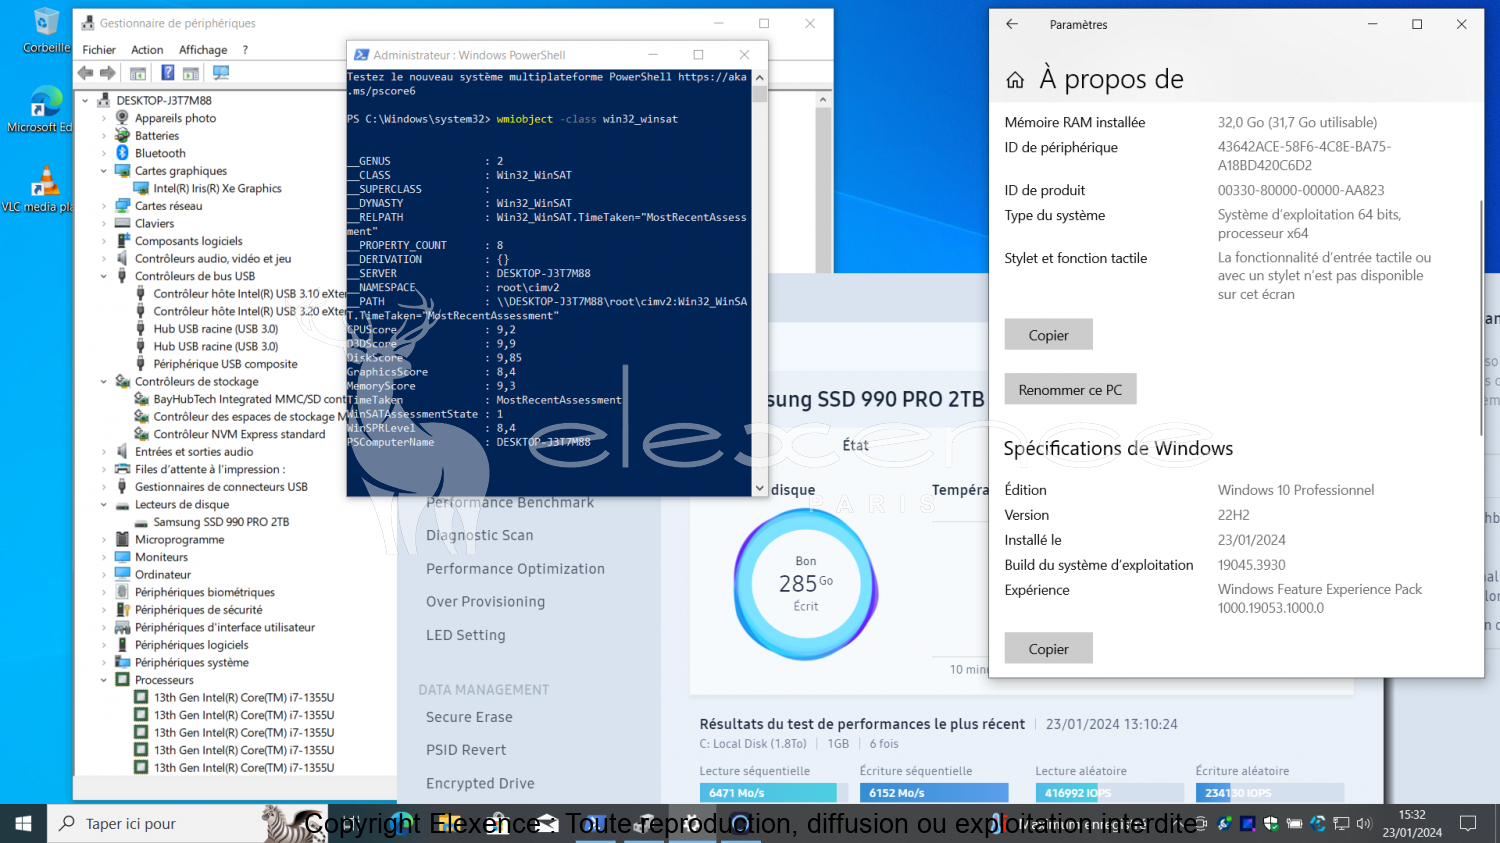Select Samsung SSD 990 PRO 2TB in device tree
The image size is (1500, 843).
221,522
